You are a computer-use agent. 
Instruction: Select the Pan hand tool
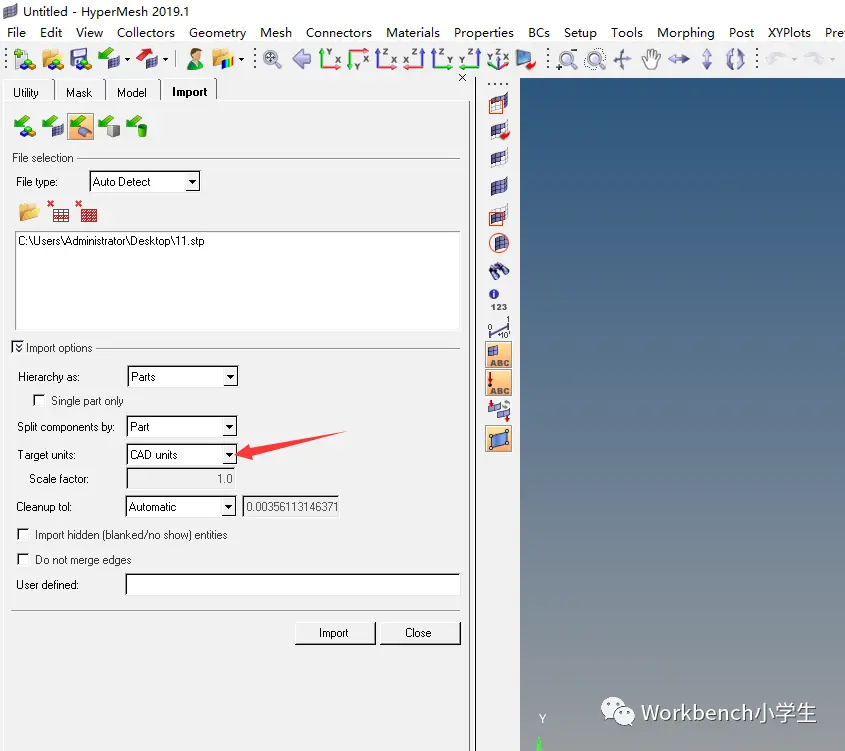(651, 59)
